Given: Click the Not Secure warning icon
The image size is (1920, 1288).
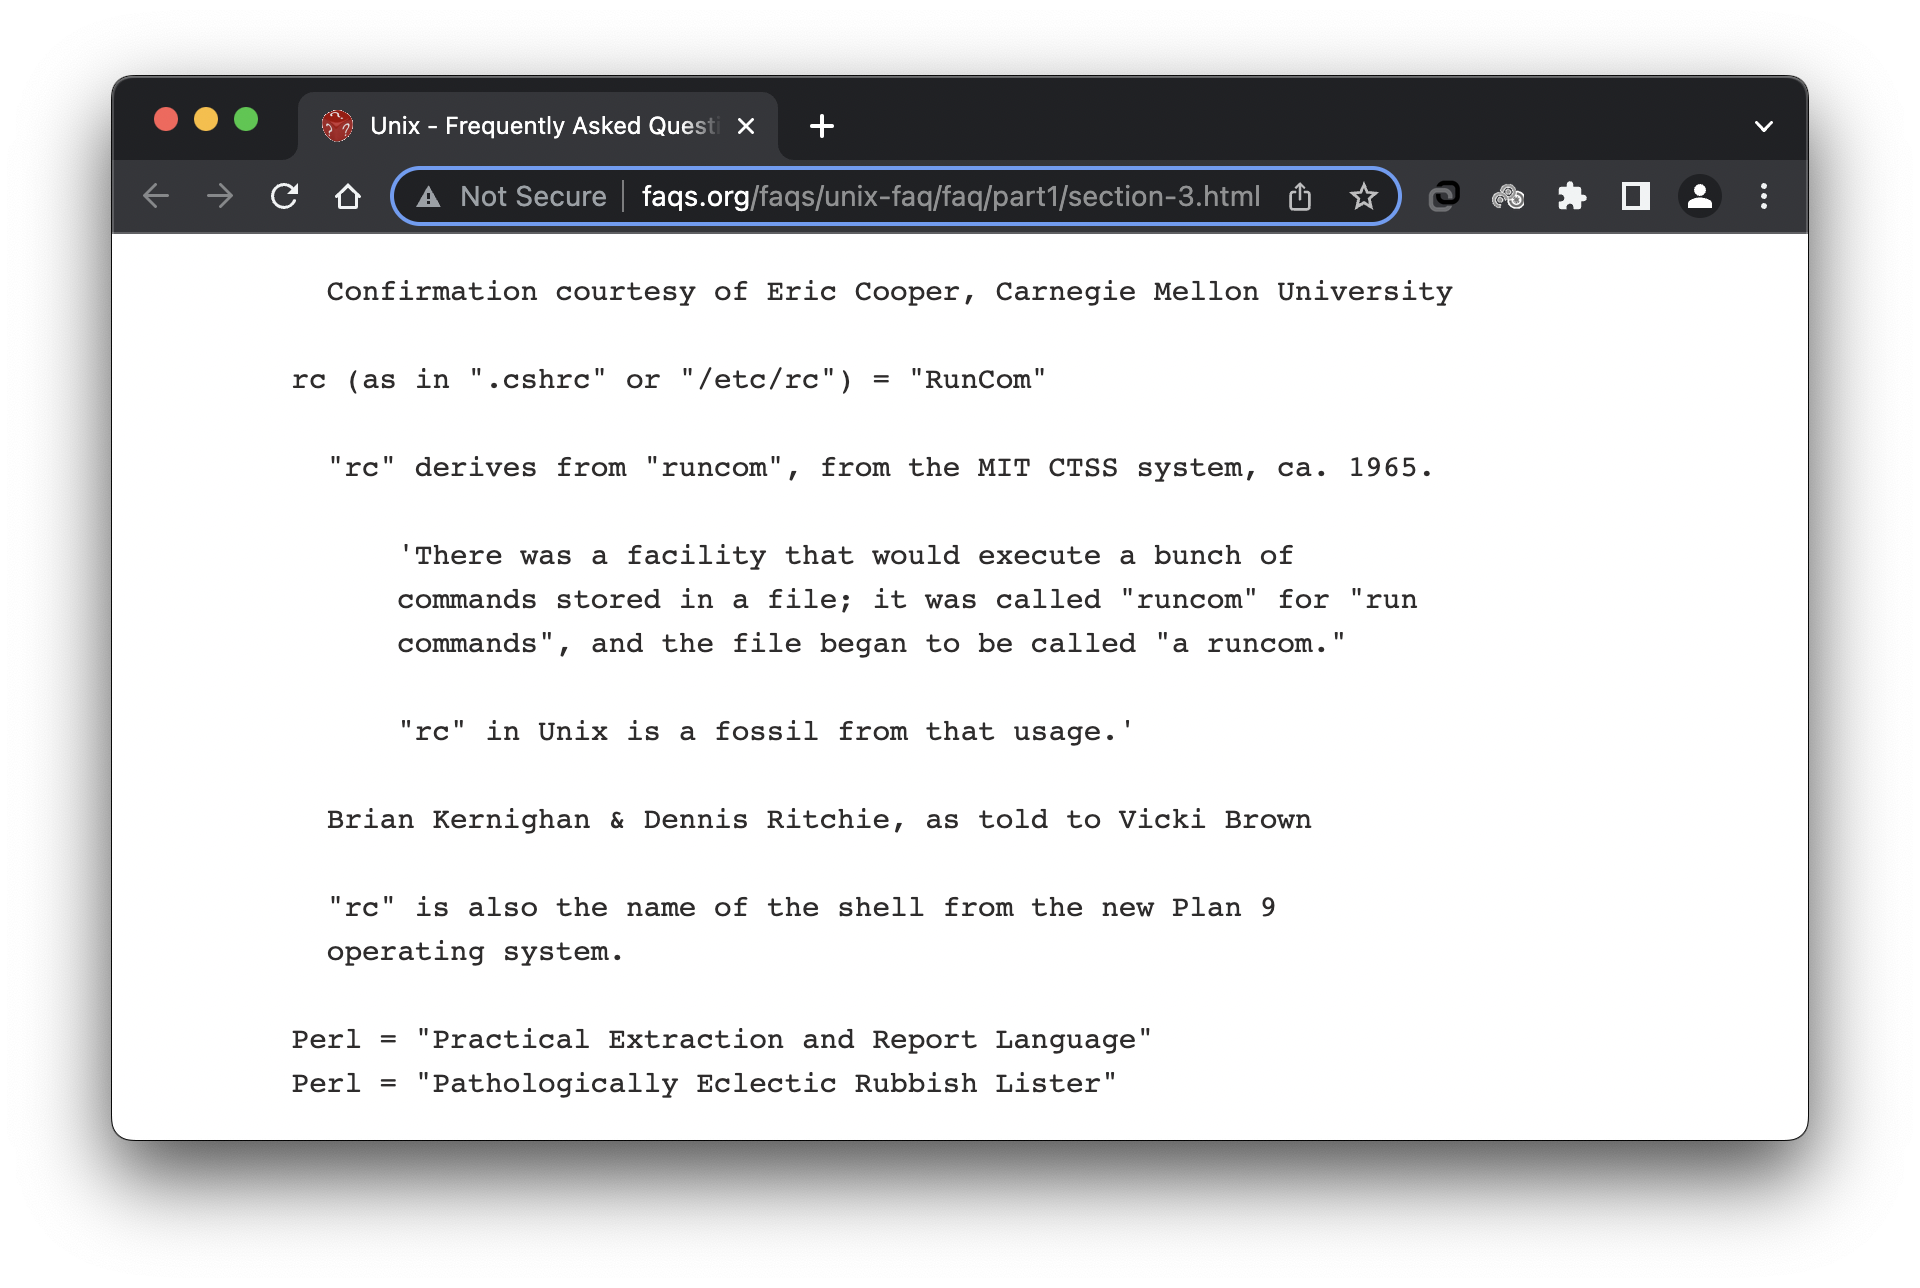Looking at the screenshot, I should click(x=429, y=197).
